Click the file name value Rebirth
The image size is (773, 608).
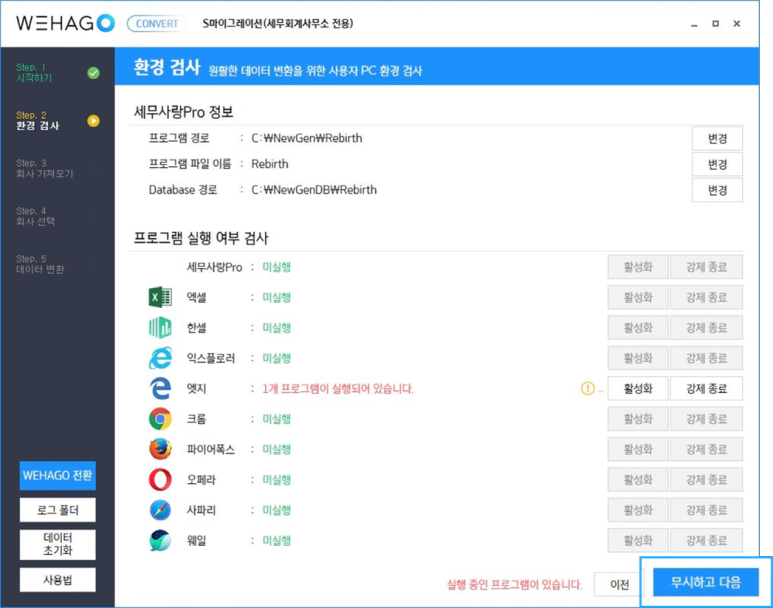pos(270,164)
